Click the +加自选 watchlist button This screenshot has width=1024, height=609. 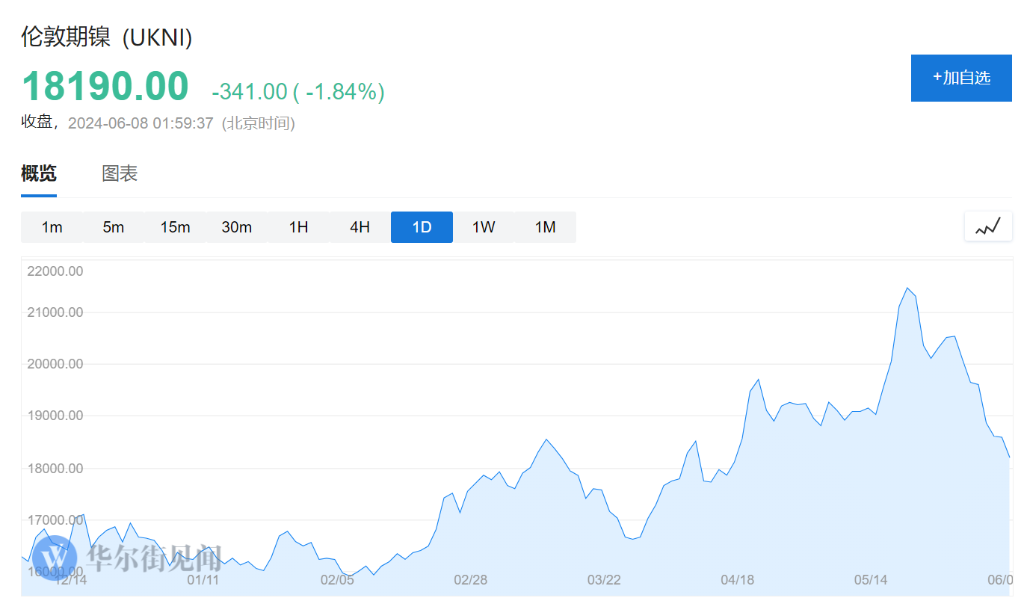(x=961, y=78)
